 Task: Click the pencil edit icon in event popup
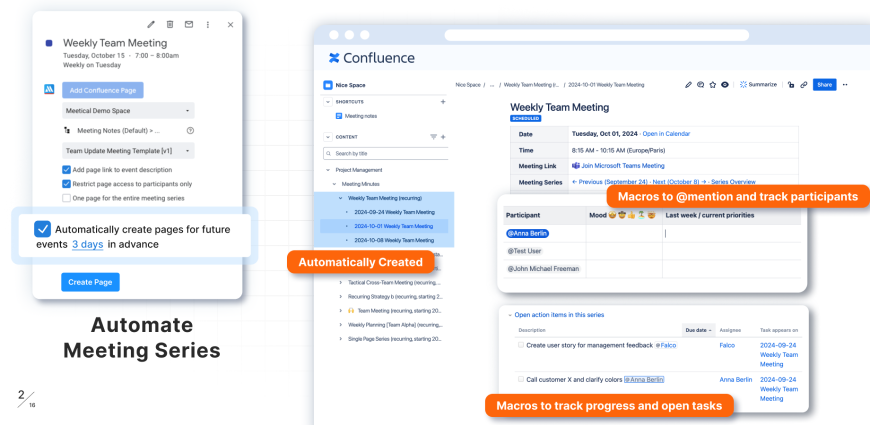point(151,24)
